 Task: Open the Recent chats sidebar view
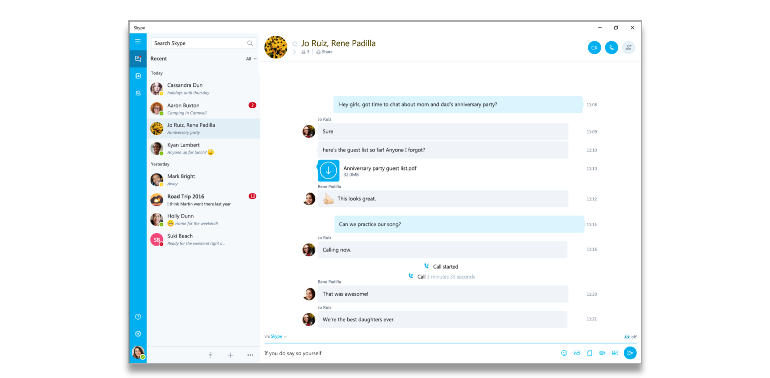pos(138,59)
